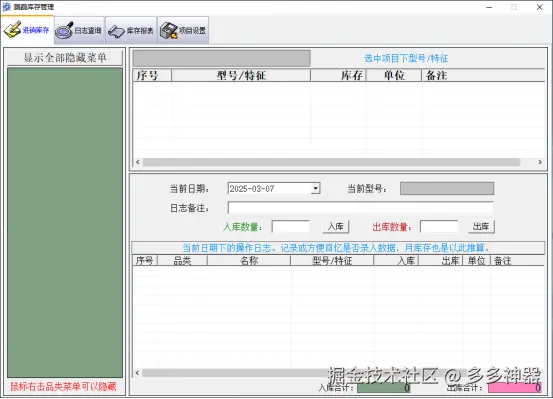The image size is (553, 399).
Task: Click the gray 当前型号 field
Action: [x=447, y=188]
